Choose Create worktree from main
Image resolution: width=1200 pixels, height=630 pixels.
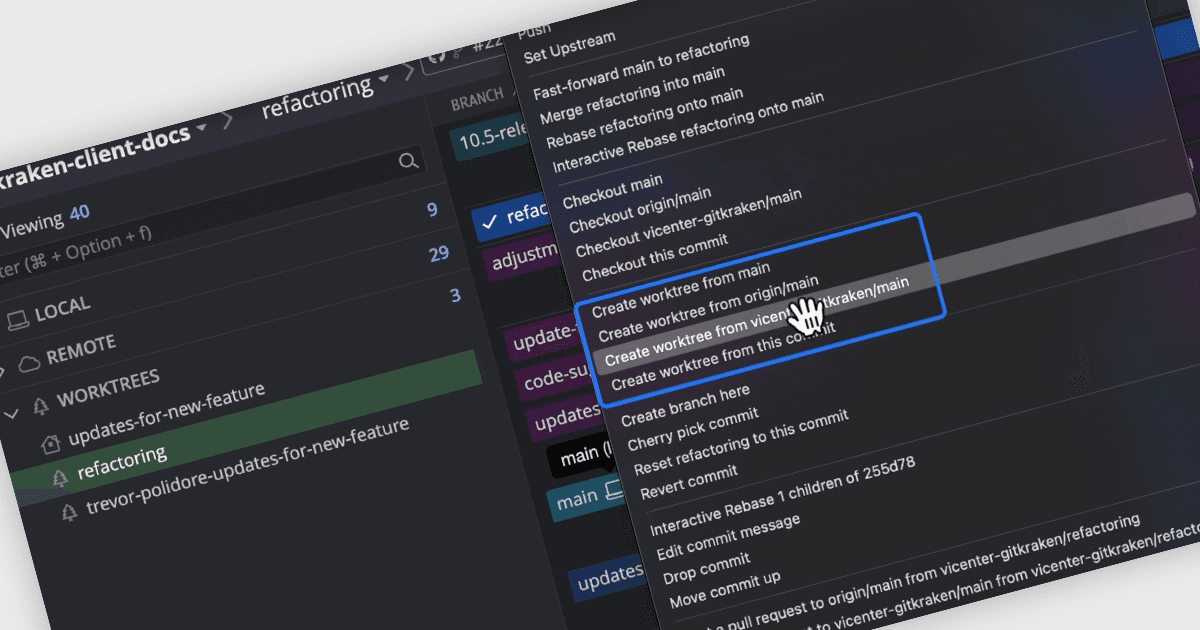pyautogui.click(x=680, y=290)
